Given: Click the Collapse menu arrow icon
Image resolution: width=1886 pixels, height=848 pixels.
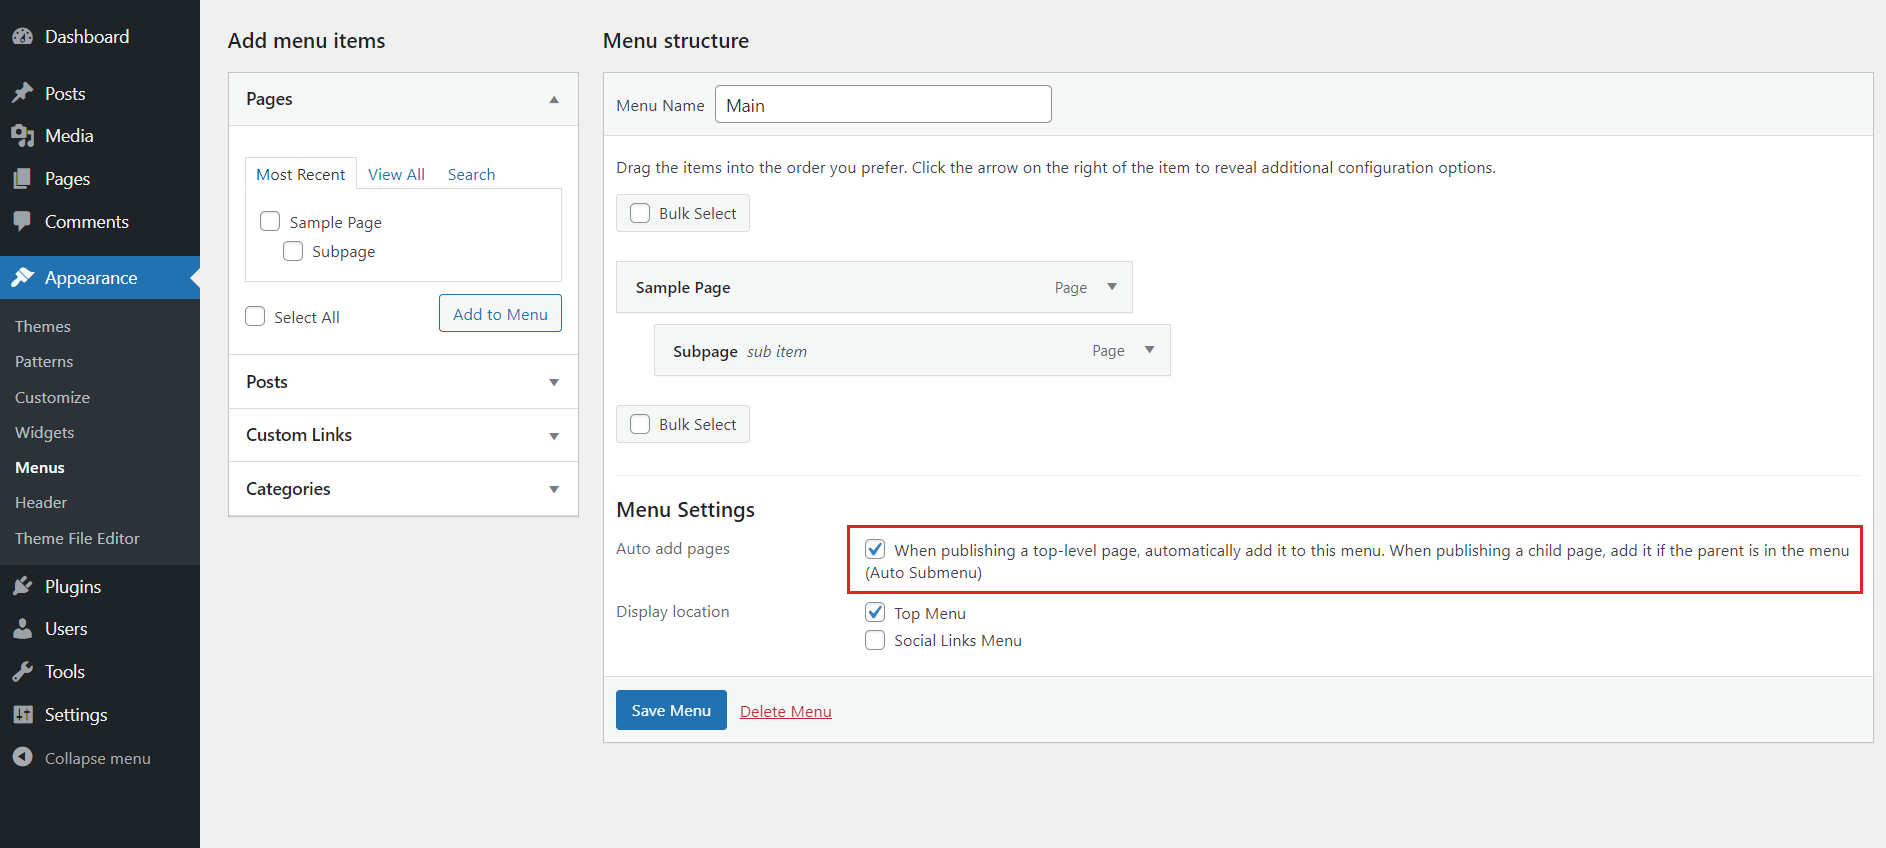Looking at the screenshot, I should coord(23,758).
